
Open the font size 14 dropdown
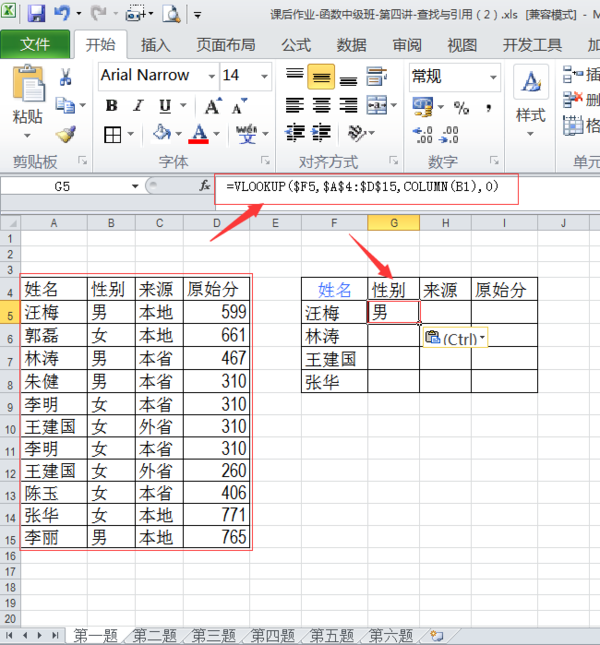coord(264,76)
